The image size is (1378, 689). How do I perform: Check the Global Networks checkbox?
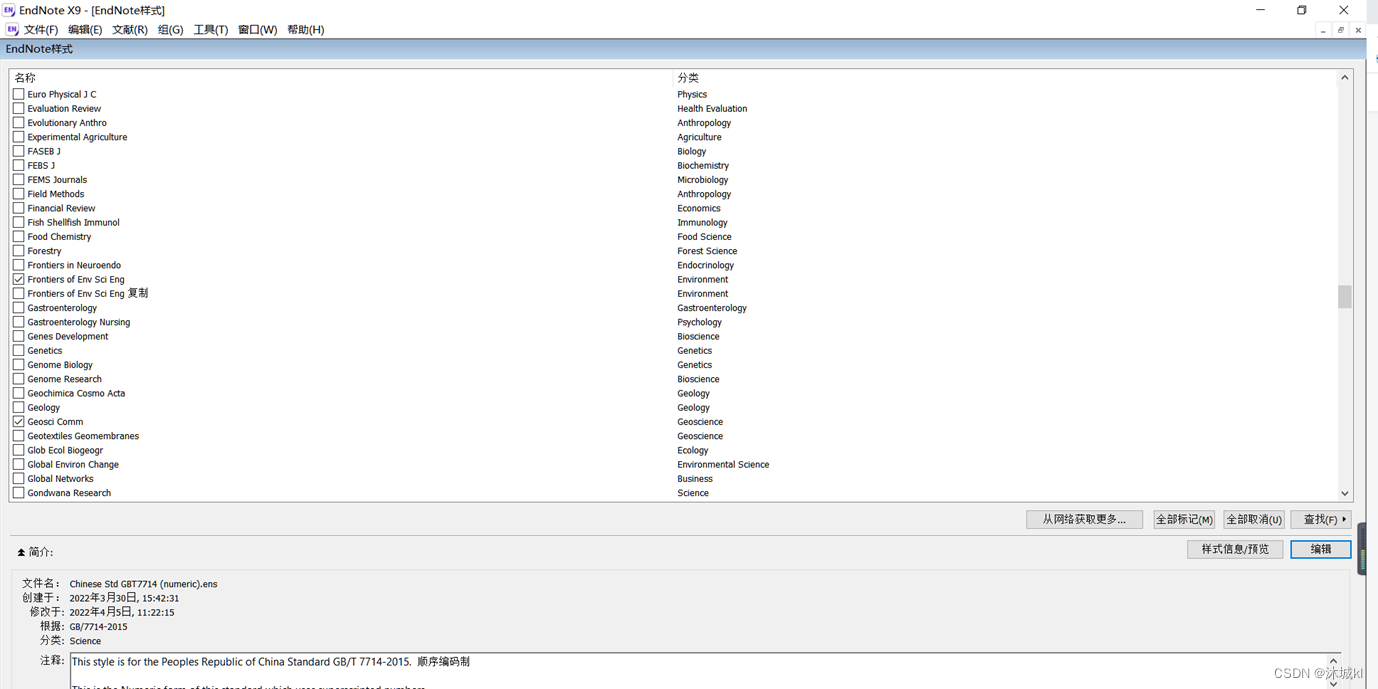point(18,478)
